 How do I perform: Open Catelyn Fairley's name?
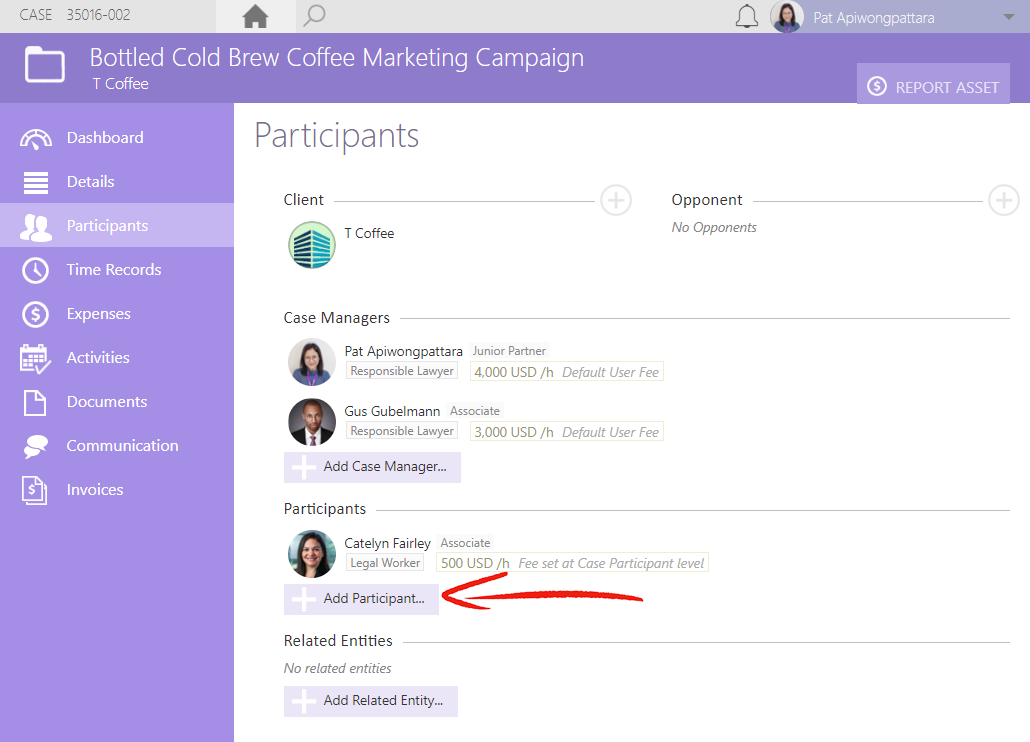point(388,543)
